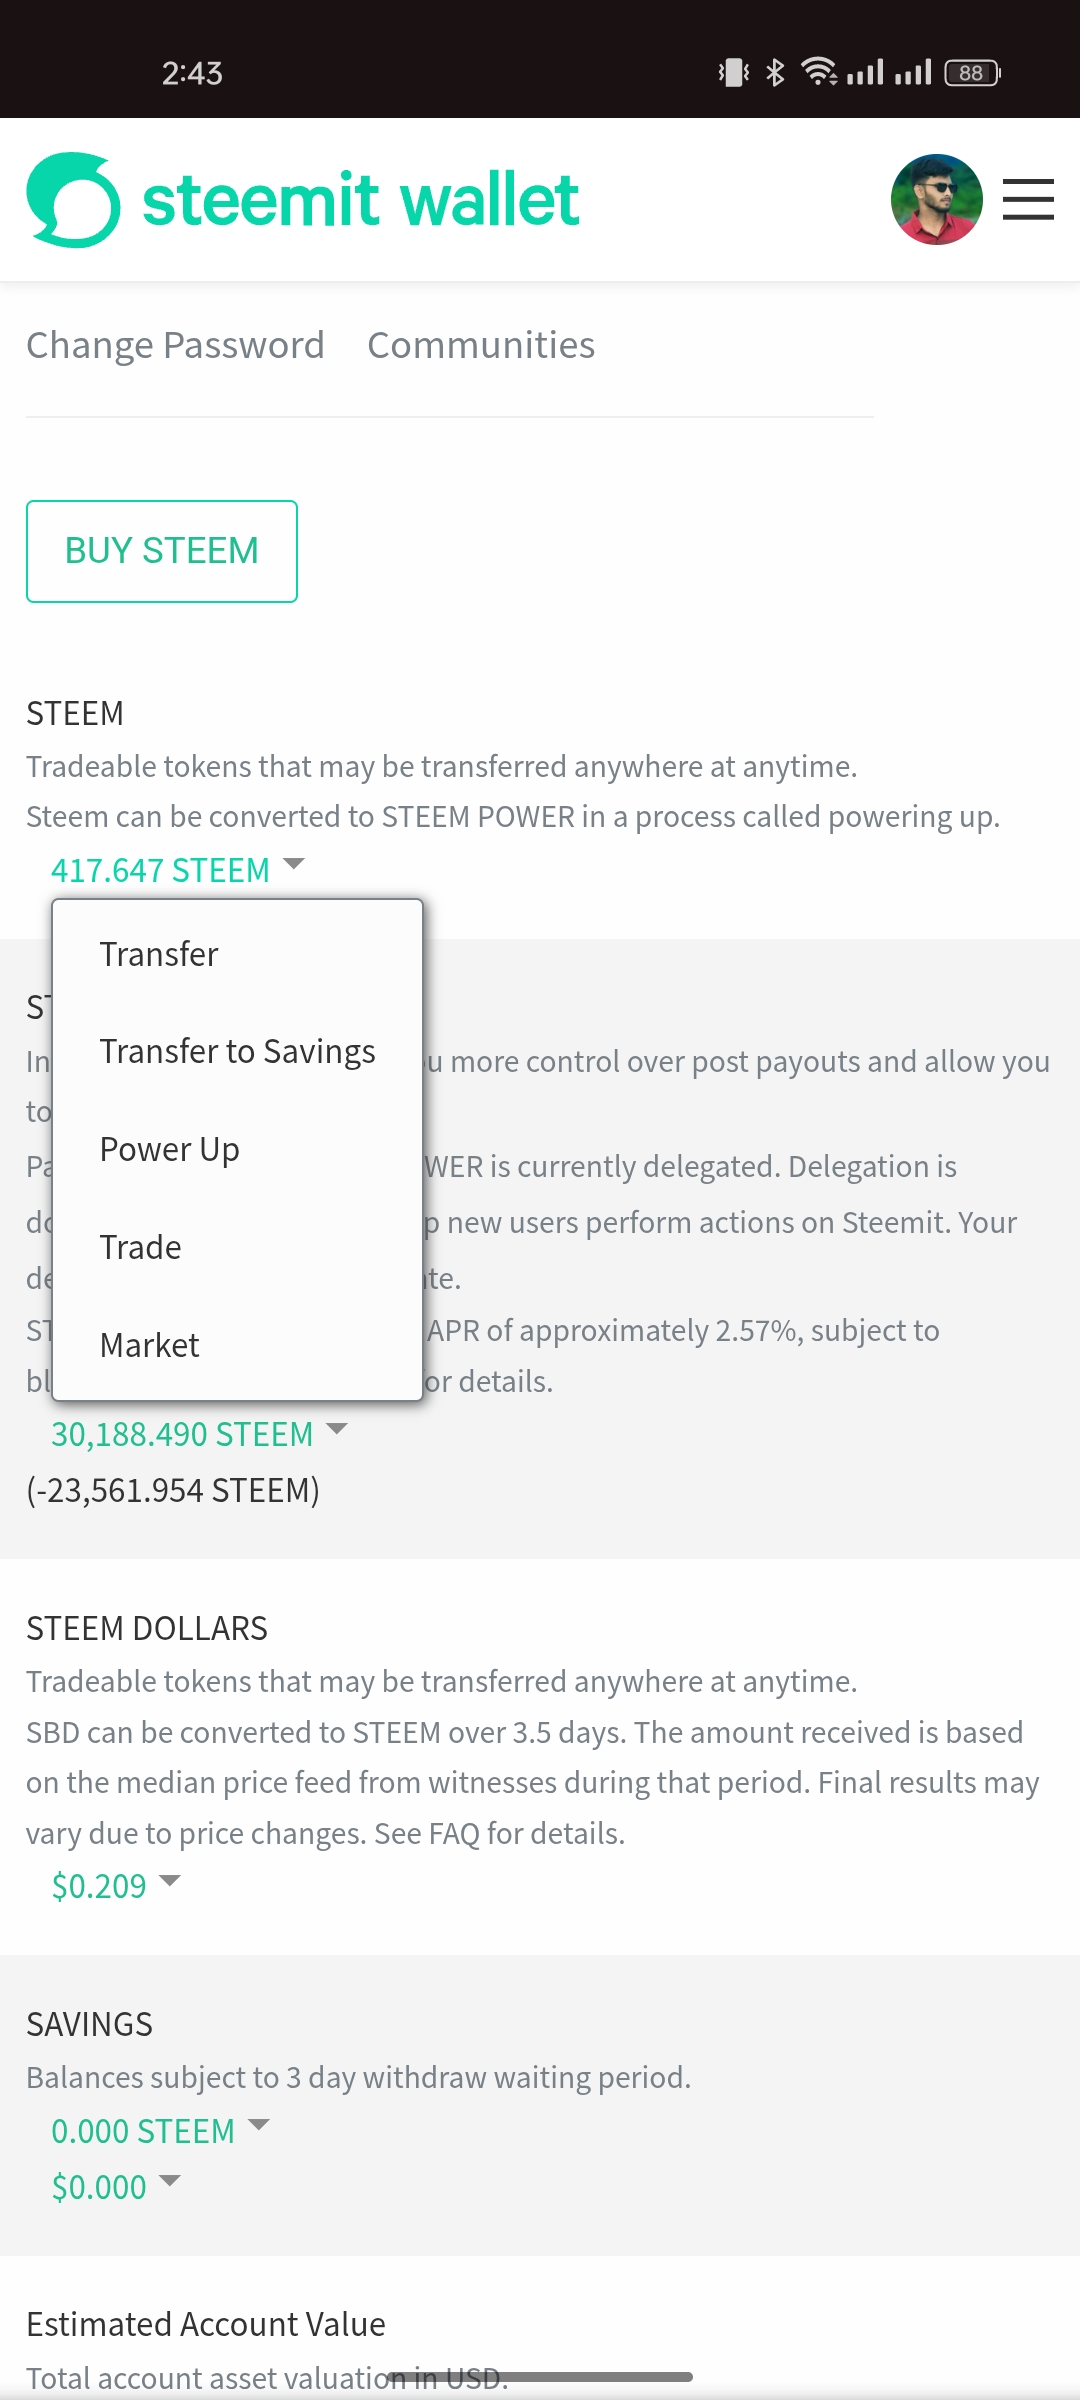The height and width of the screenshot is (2400, 1080).
Task: Open the savings $0.000 dropdown
Action: tap(115, 2187)
